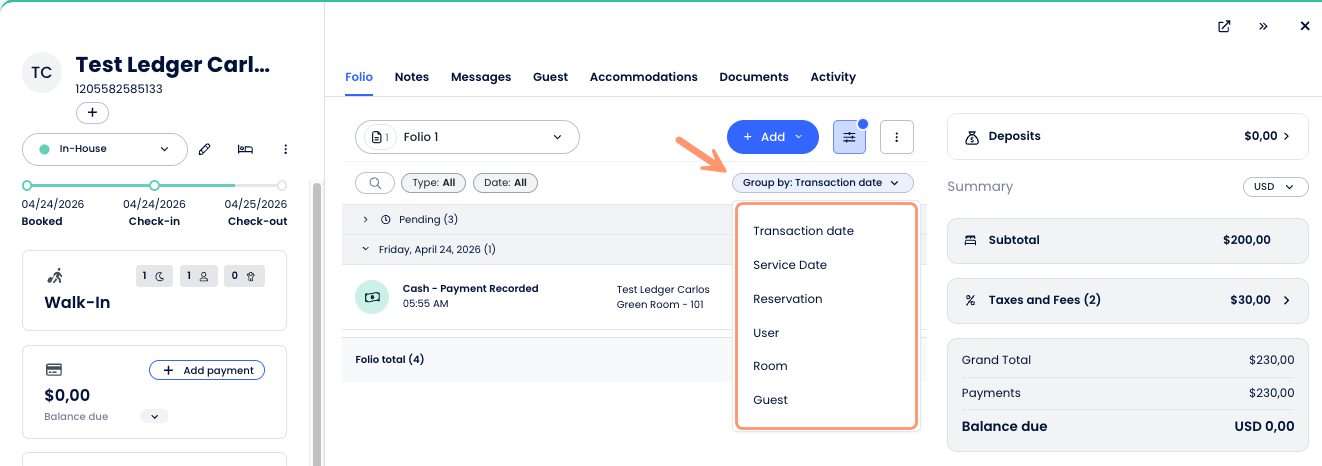Click the left panel vertical scrollbar
The height and width of the screenshot is (466, 1322).
click(317, 324)
